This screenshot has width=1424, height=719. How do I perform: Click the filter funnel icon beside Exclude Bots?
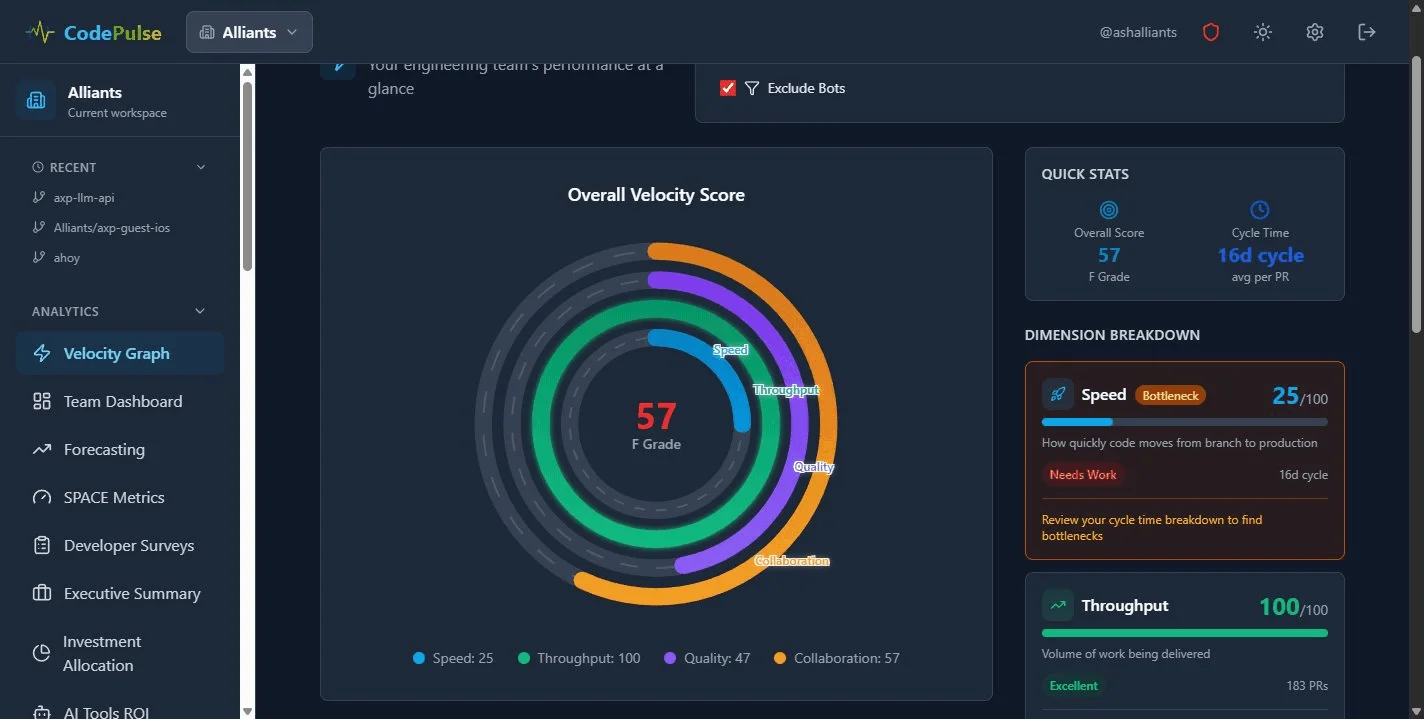[751, 88]
